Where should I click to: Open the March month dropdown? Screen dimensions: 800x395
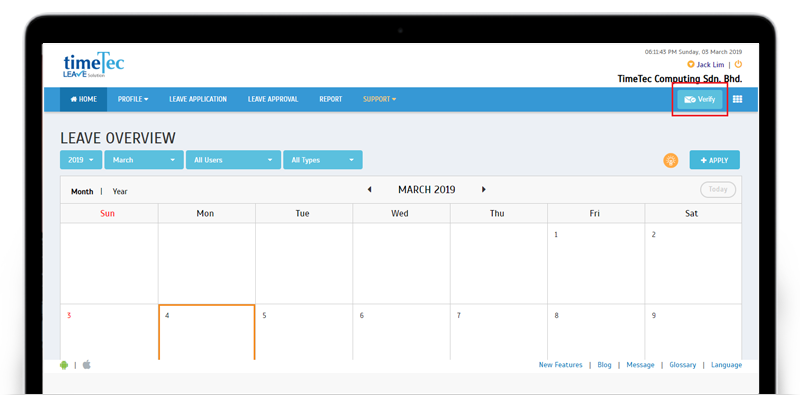144,160
